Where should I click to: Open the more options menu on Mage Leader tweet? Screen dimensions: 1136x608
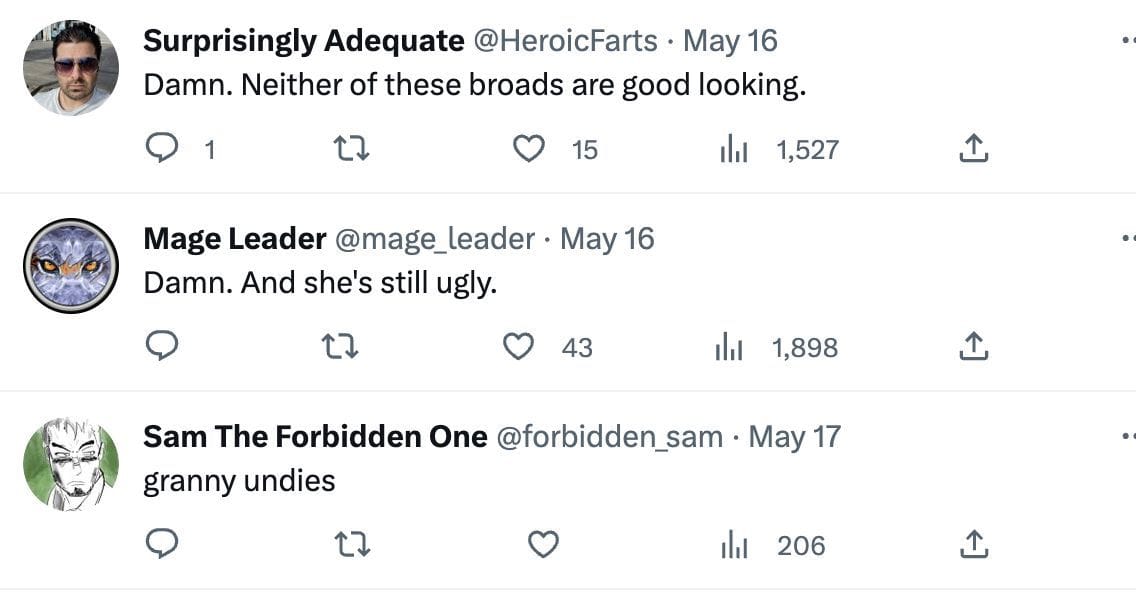(1127, 239)
